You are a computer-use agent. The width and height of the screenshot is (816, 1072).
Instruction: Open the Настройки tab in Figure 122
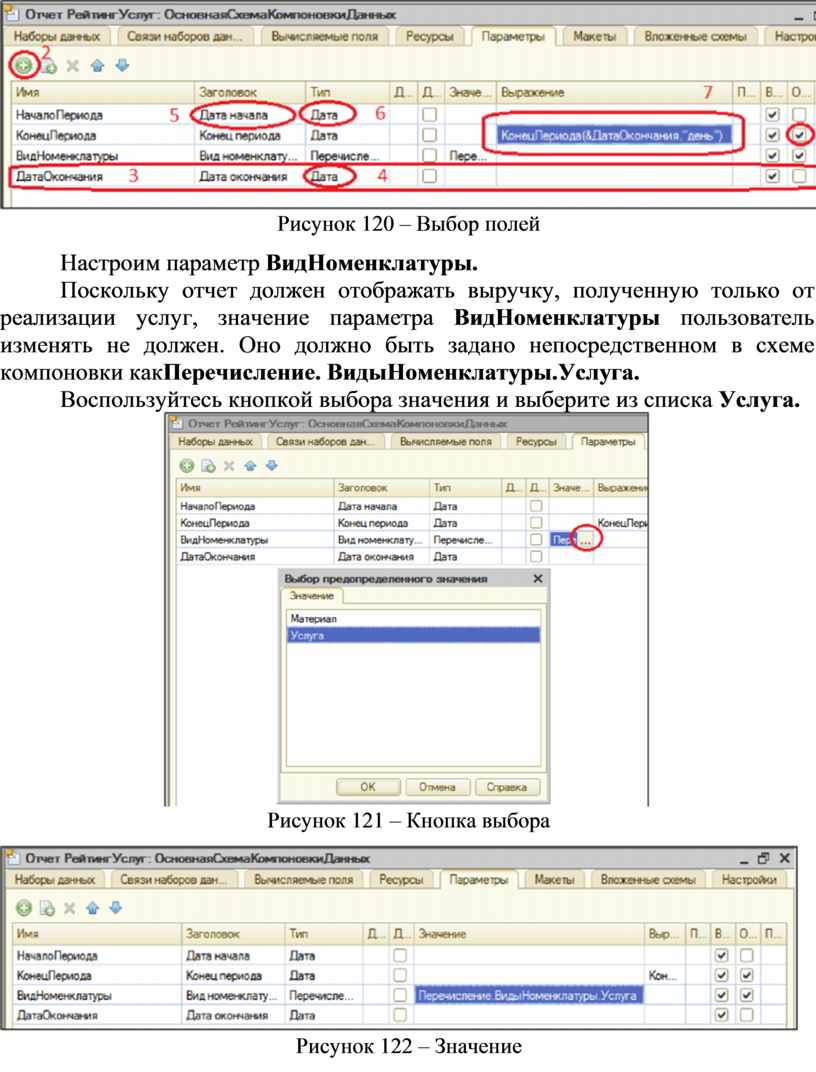[748, 880]
